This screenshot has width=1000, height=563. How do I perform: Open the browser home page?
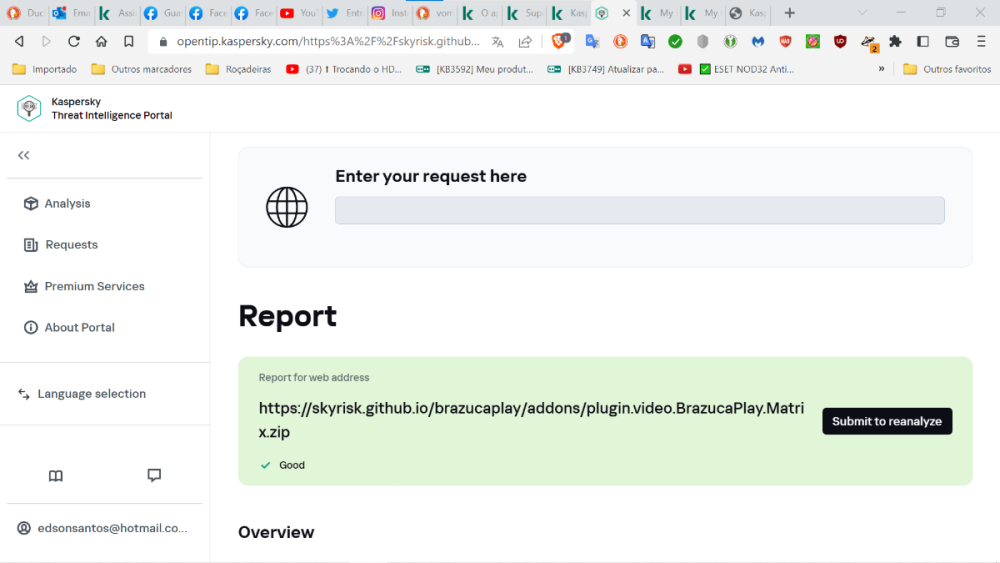(x=101, y=41)
